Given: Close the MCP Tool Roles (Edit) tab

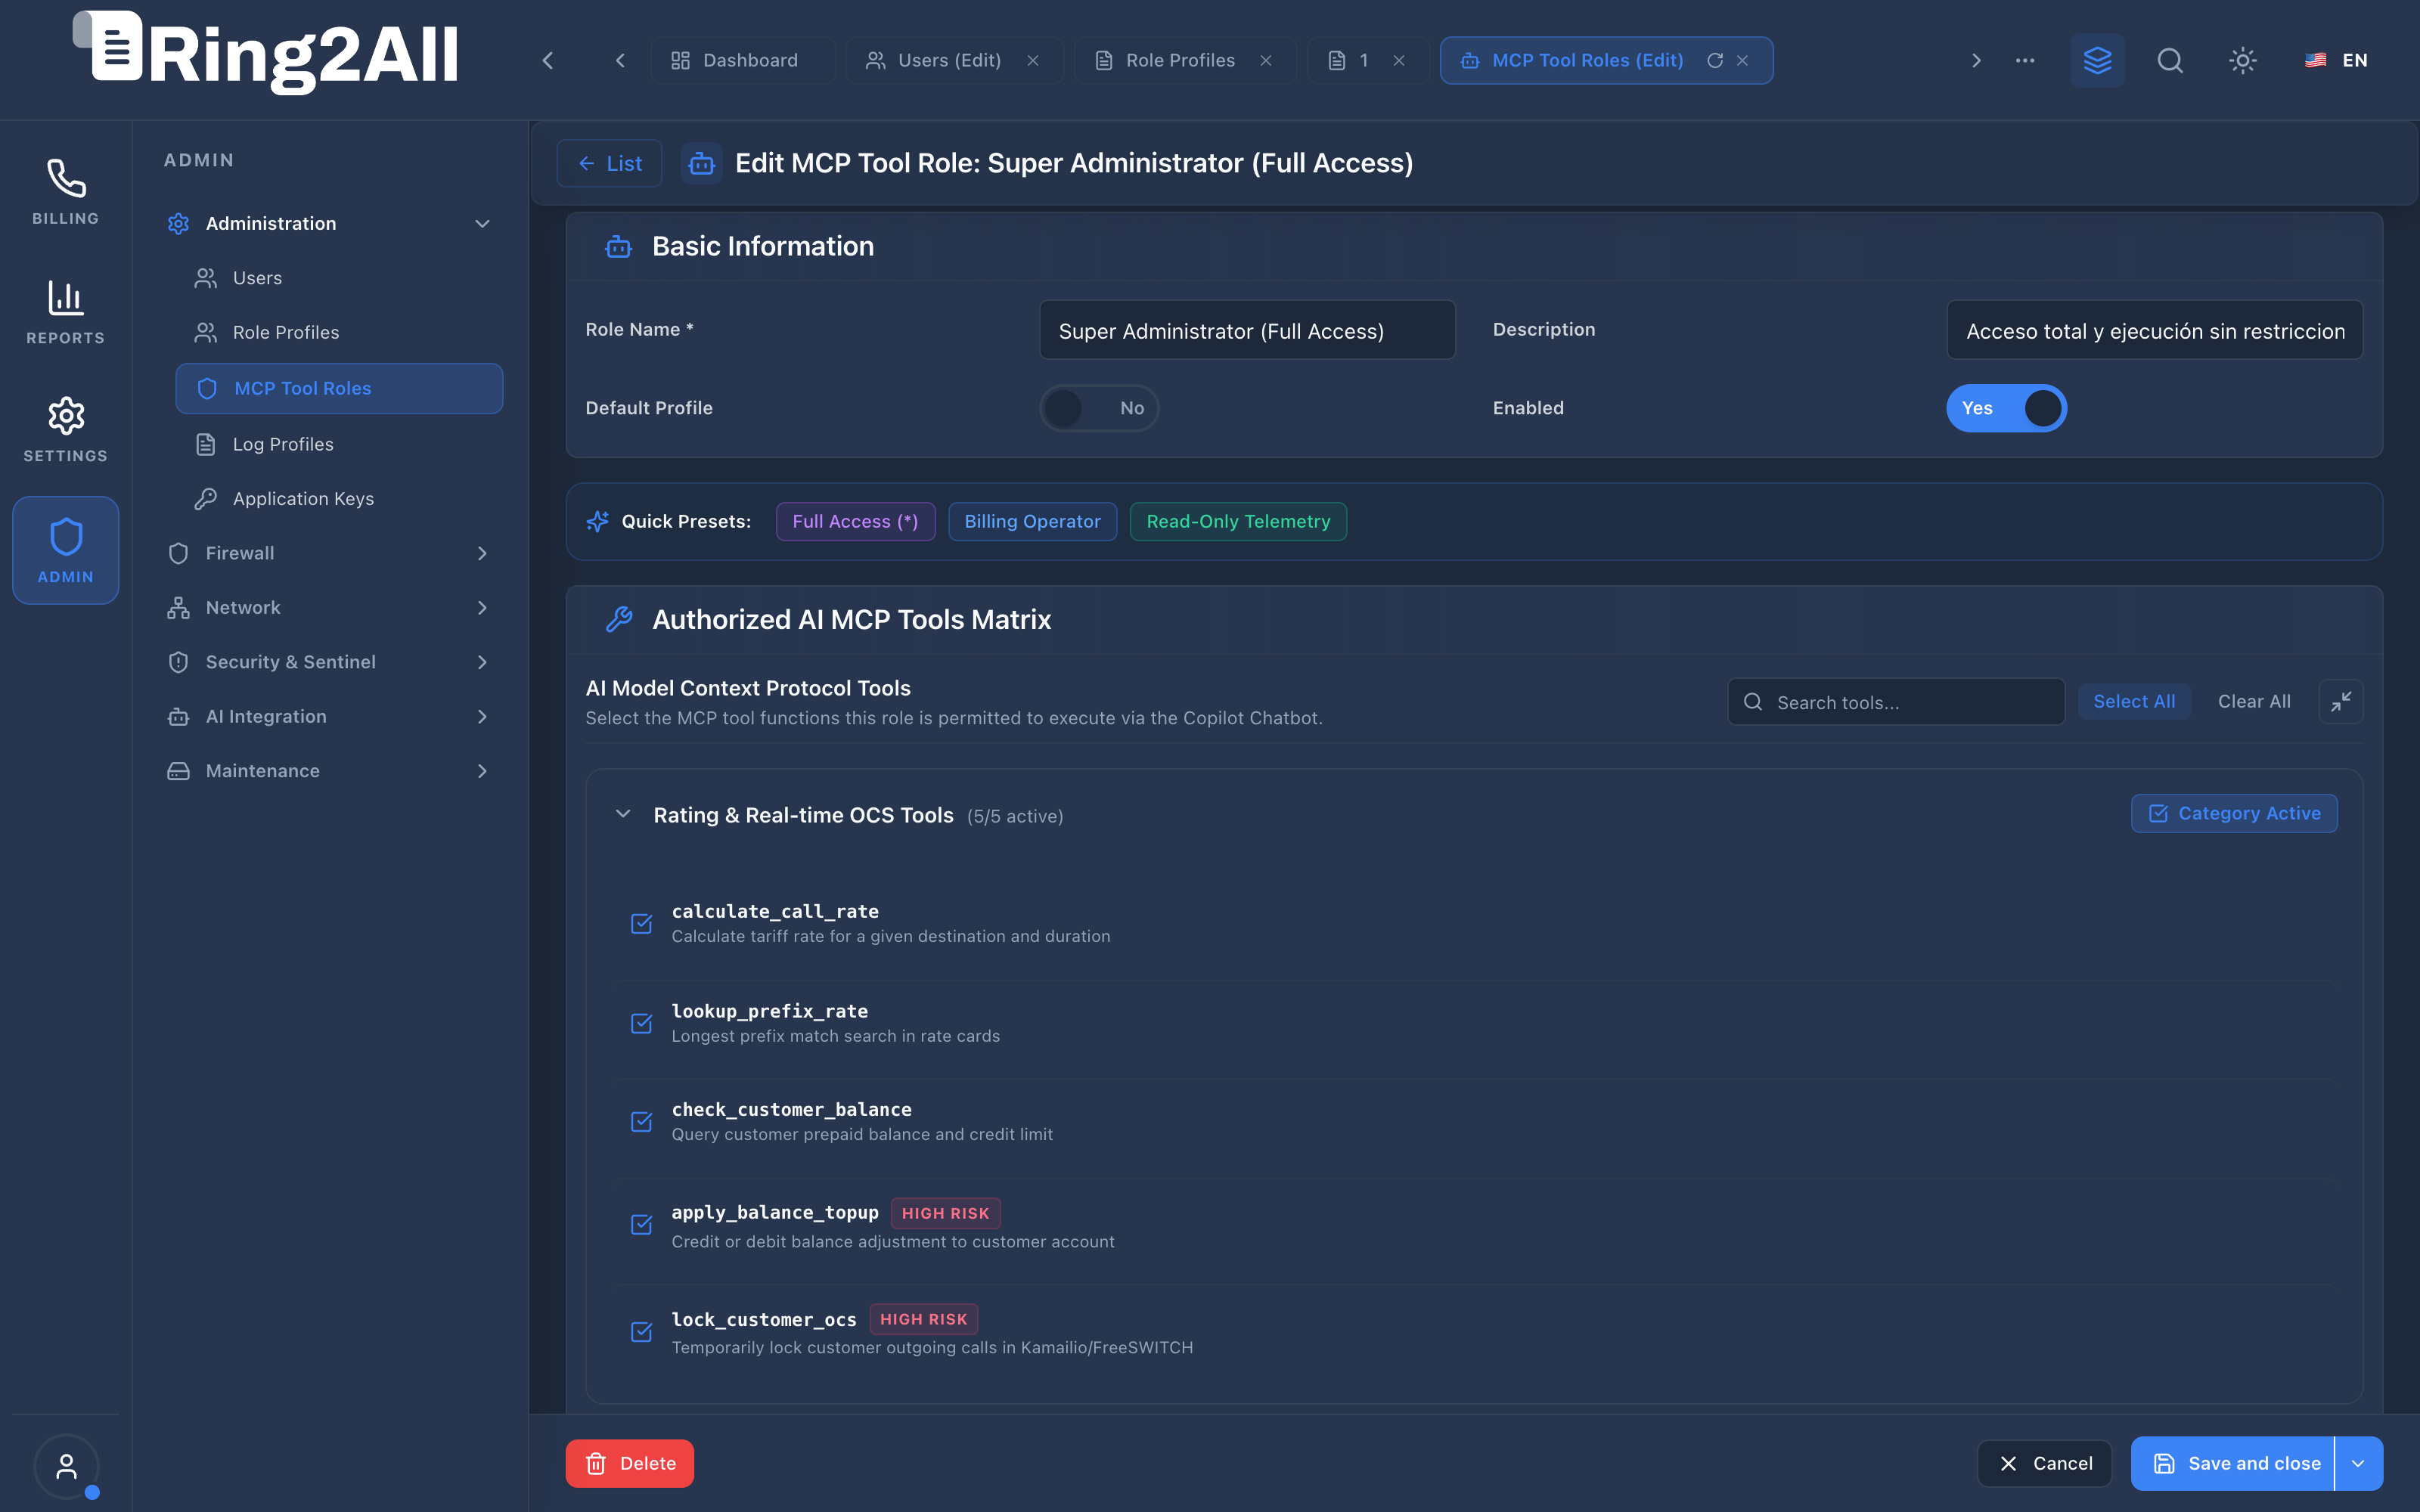Looking at the screenshot, I should coord(1743,60).
